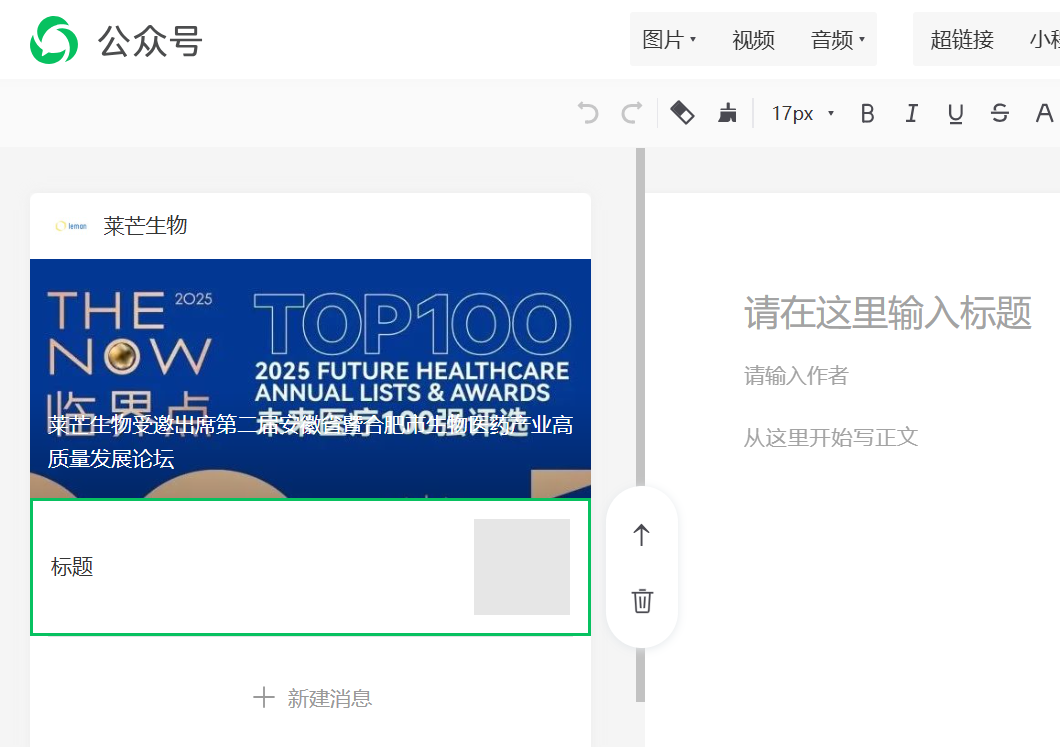Open the 图片 insert menu
The height and width of the screenshot is (747, 1060).
669,40
